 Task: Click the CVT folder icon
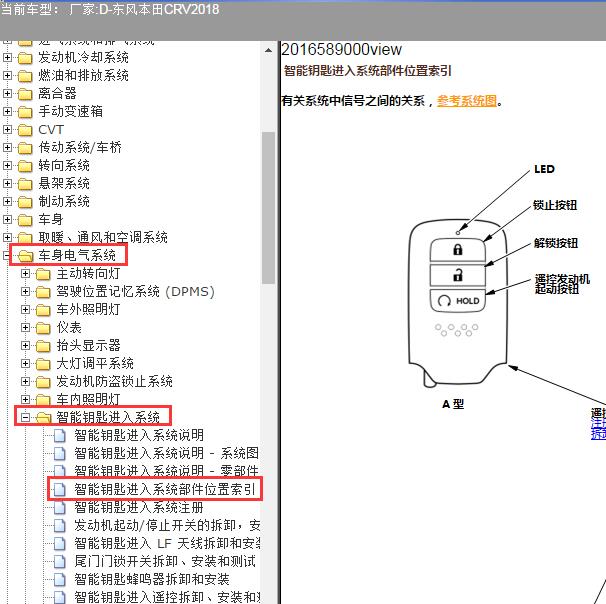pyautogui.click(x=25, y=130)
